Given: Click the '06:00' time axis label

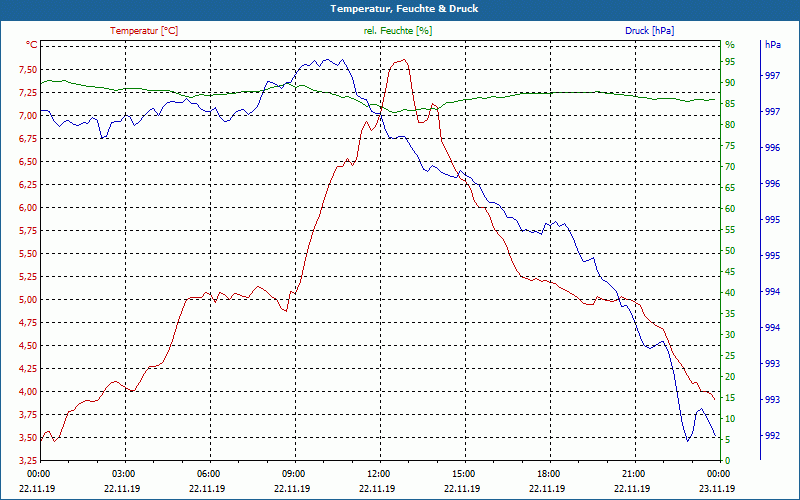Looking at the screenshot, I should 208,474.
